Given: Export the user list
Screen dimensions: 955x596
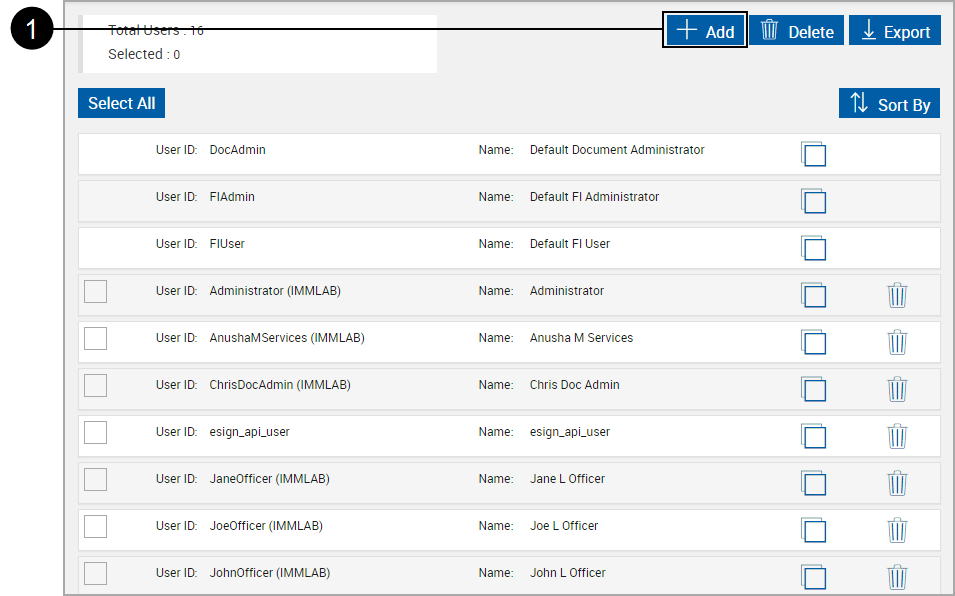Looking at the screenshot, I should click(x=895, y=31).
